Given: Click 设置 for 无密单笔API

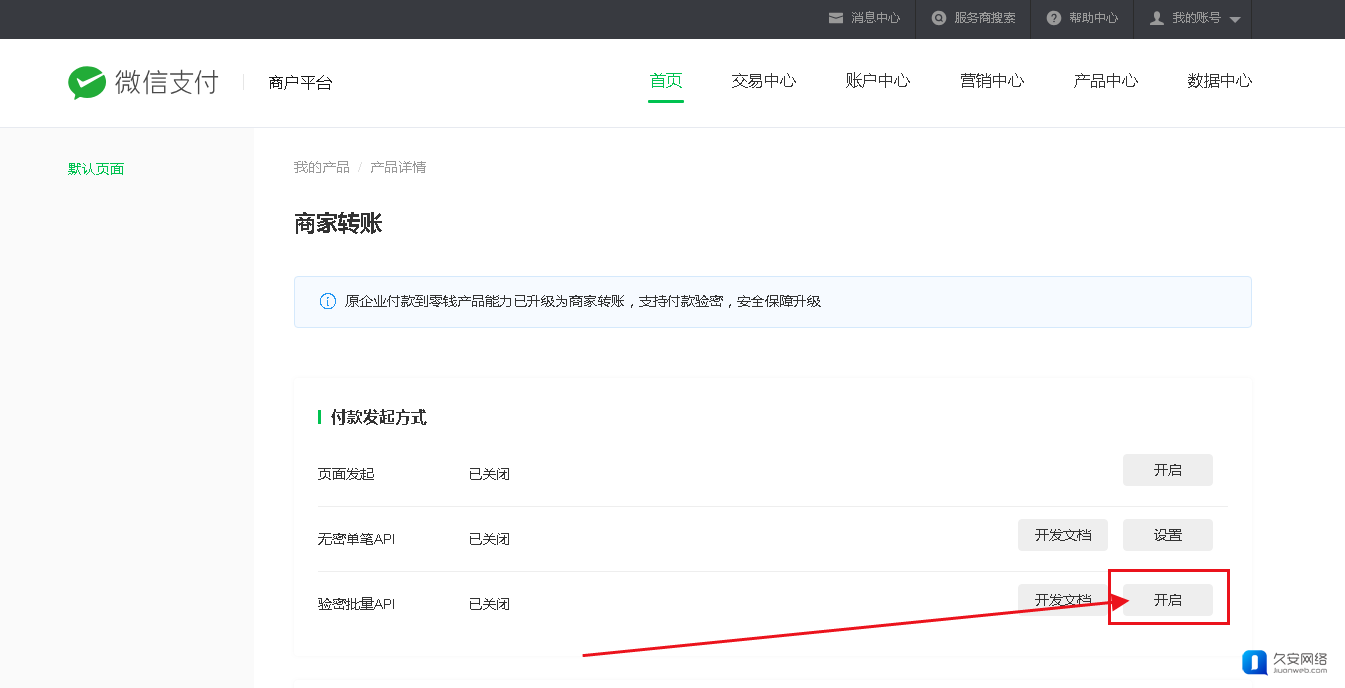Looking at the screenshot, I should click(1167, 535).
